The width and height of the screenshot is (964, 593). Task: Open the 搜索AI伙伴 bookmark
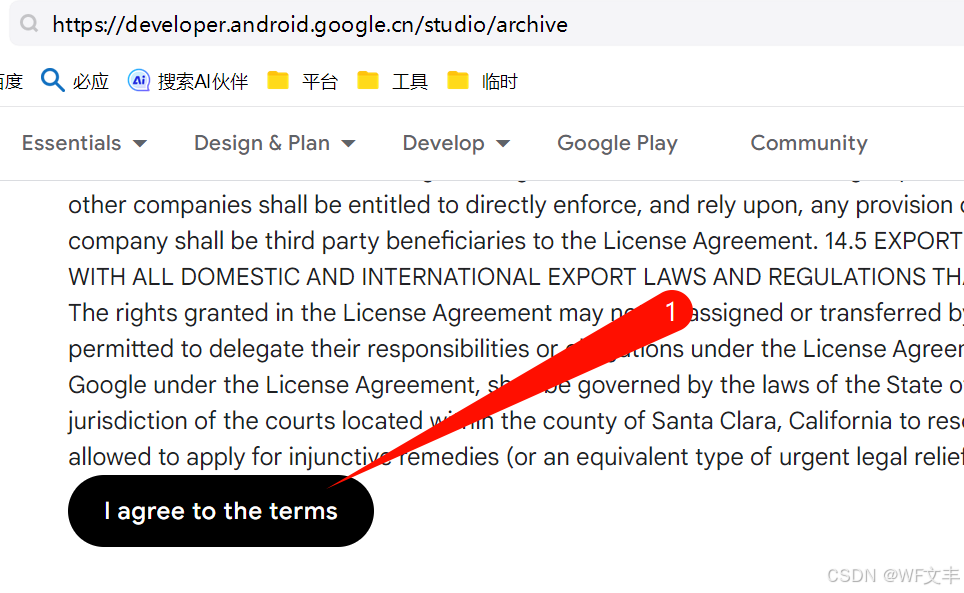pos(188,81)
